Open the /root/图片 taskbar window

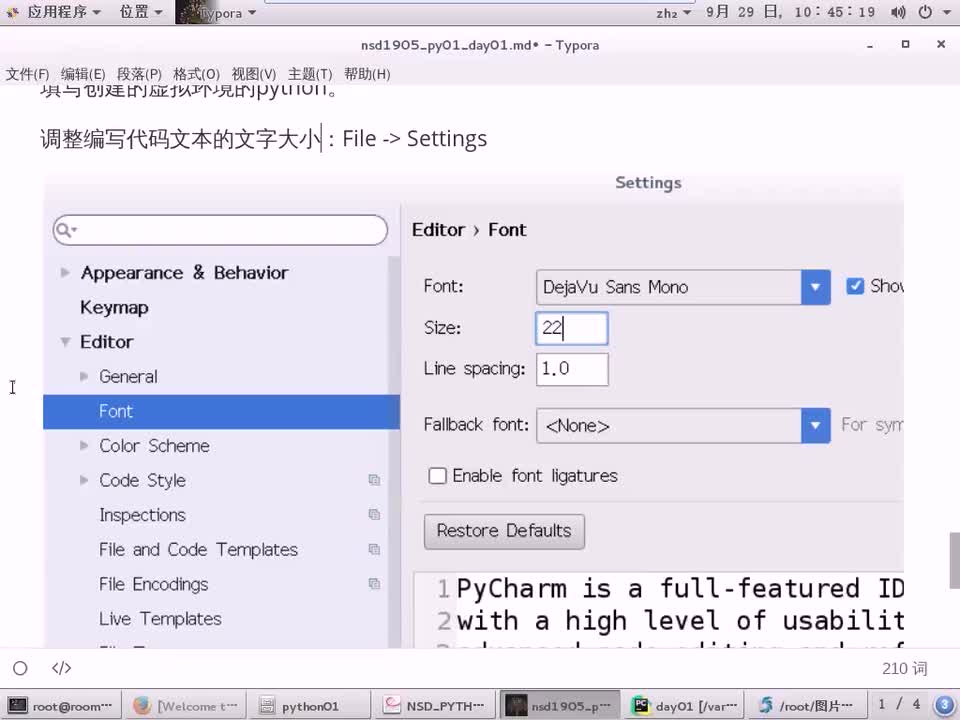[x=808, y=706]
